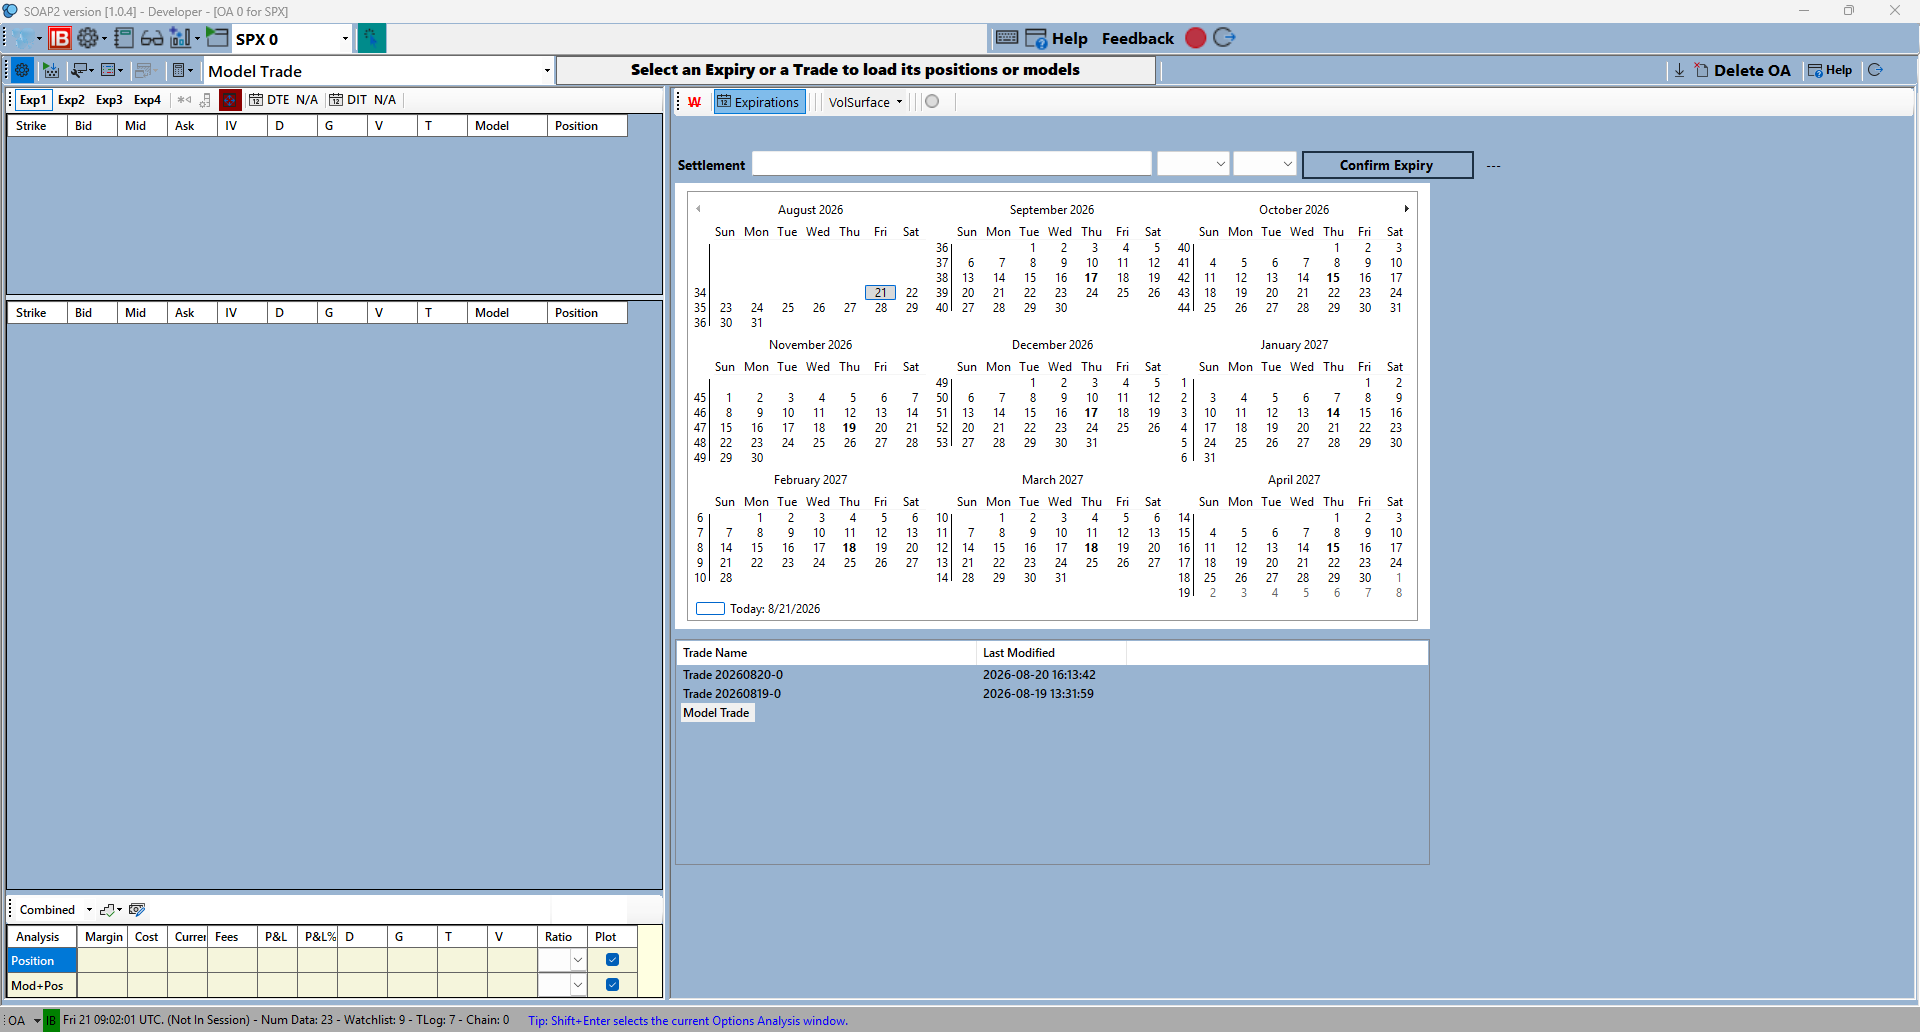Click the blue gear options icon

click(22, 70)
